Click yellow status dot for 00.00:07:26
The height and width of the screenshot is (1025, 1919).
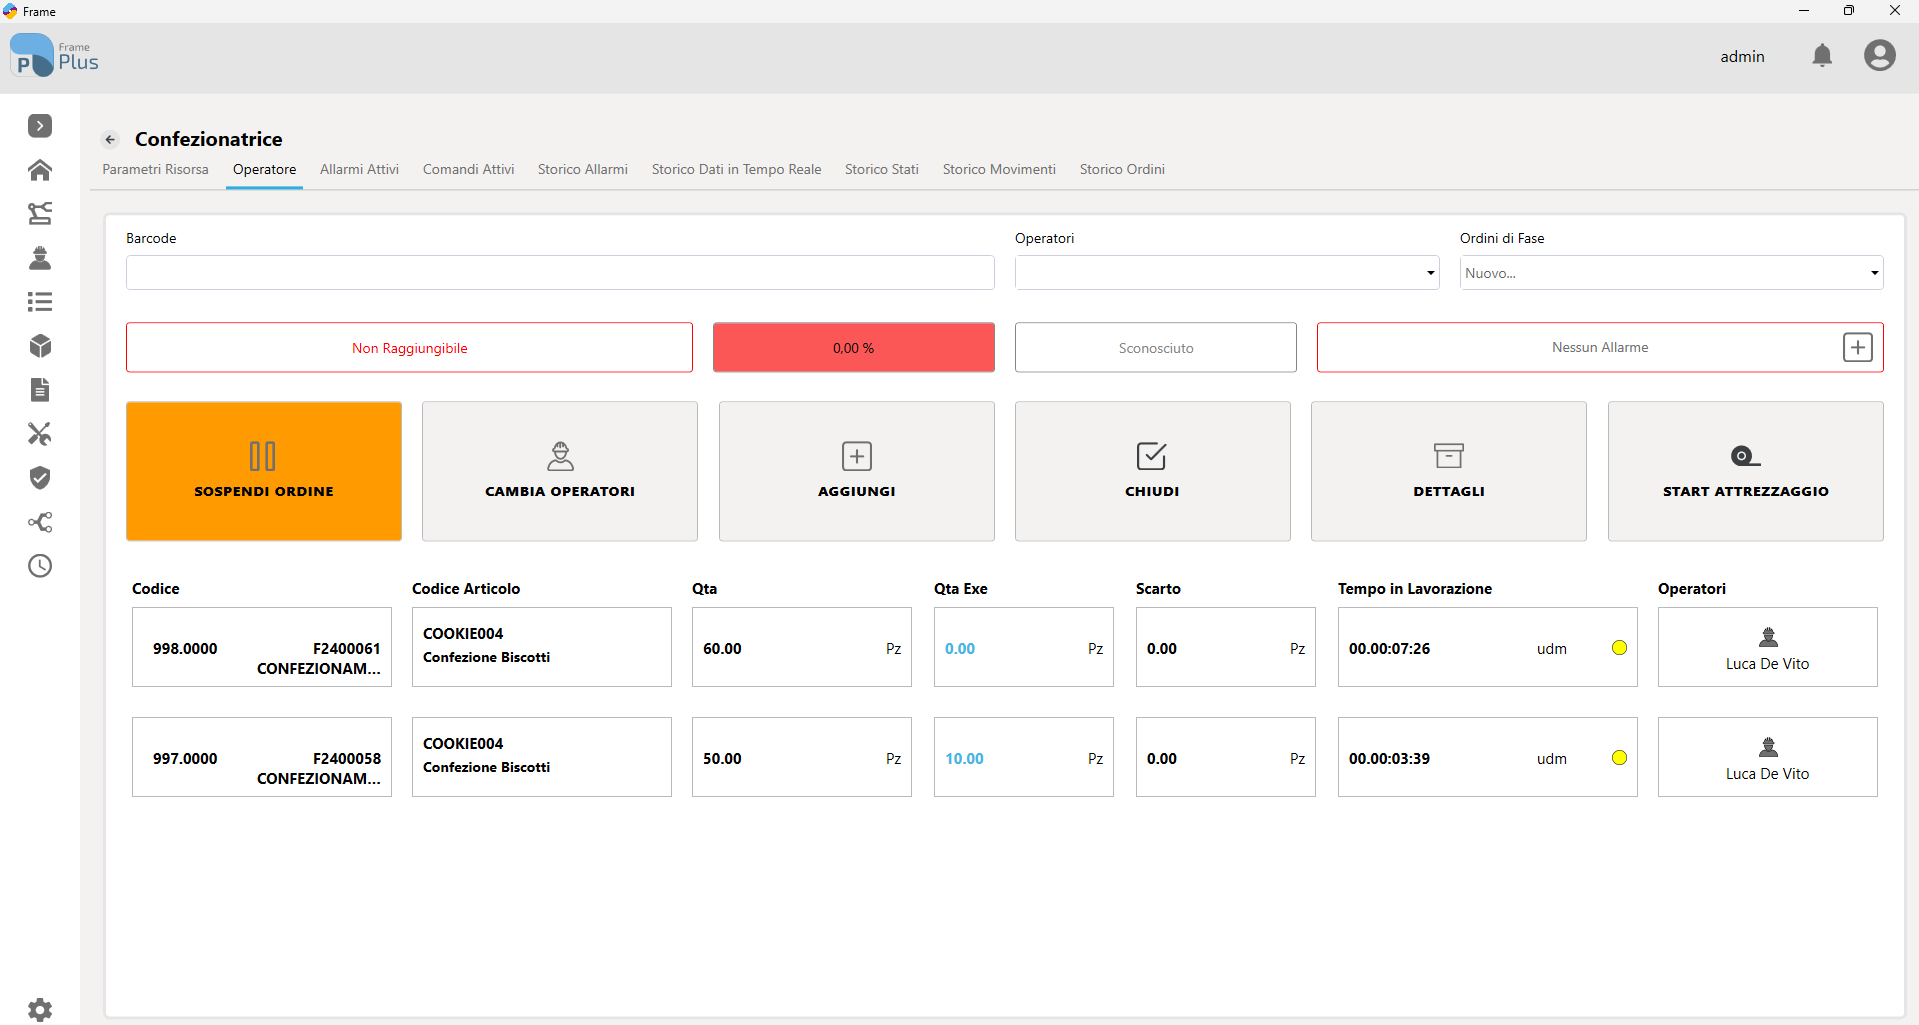tap(1619, 648)
